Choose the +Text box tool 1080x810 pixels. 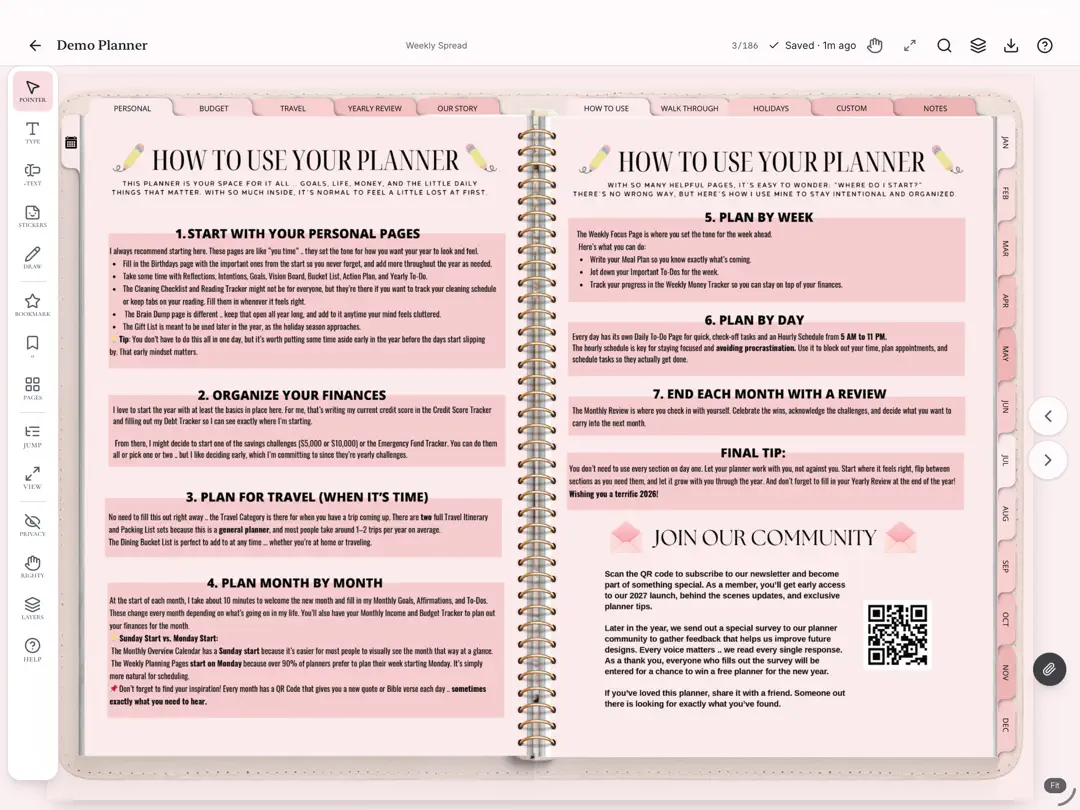coord(32,174)
